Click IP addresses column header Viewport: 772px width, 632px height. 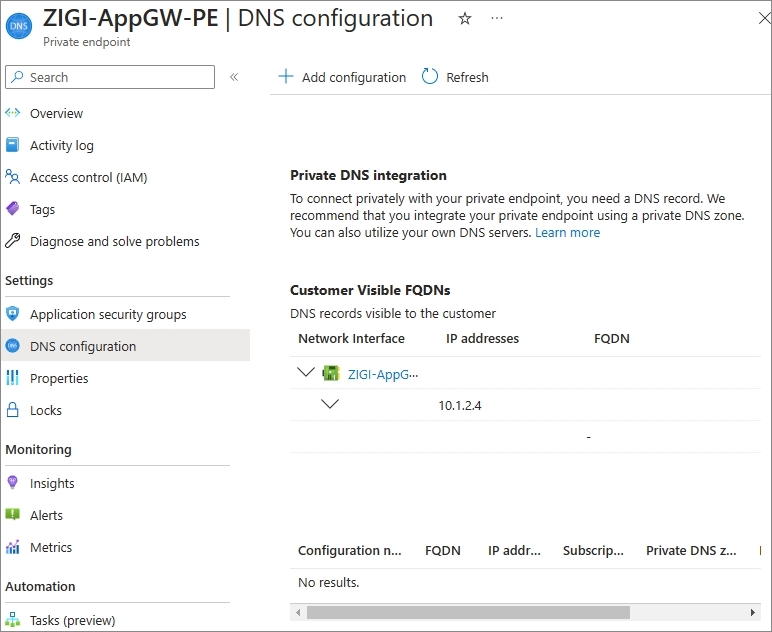tap(482, 338)
